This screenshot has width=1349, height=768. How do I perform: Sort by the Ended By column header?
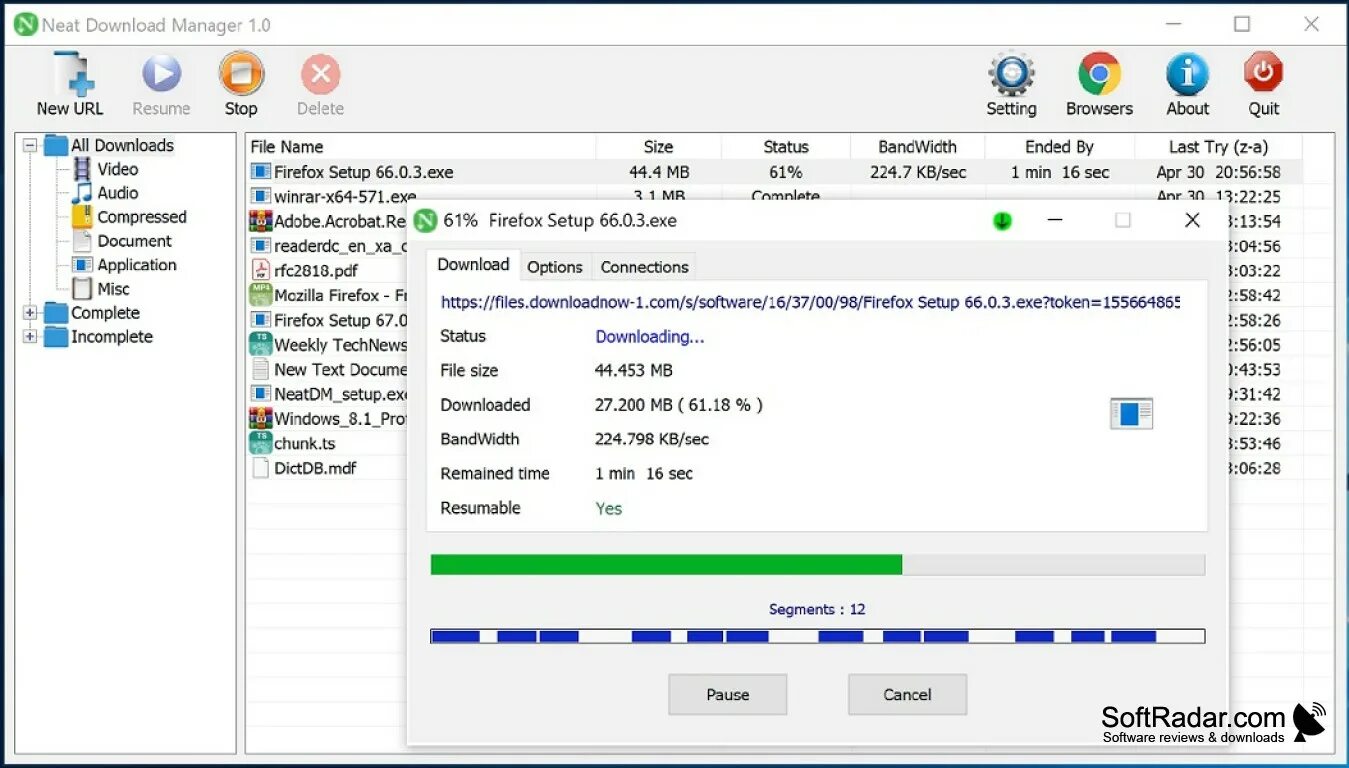point(1059,146)
